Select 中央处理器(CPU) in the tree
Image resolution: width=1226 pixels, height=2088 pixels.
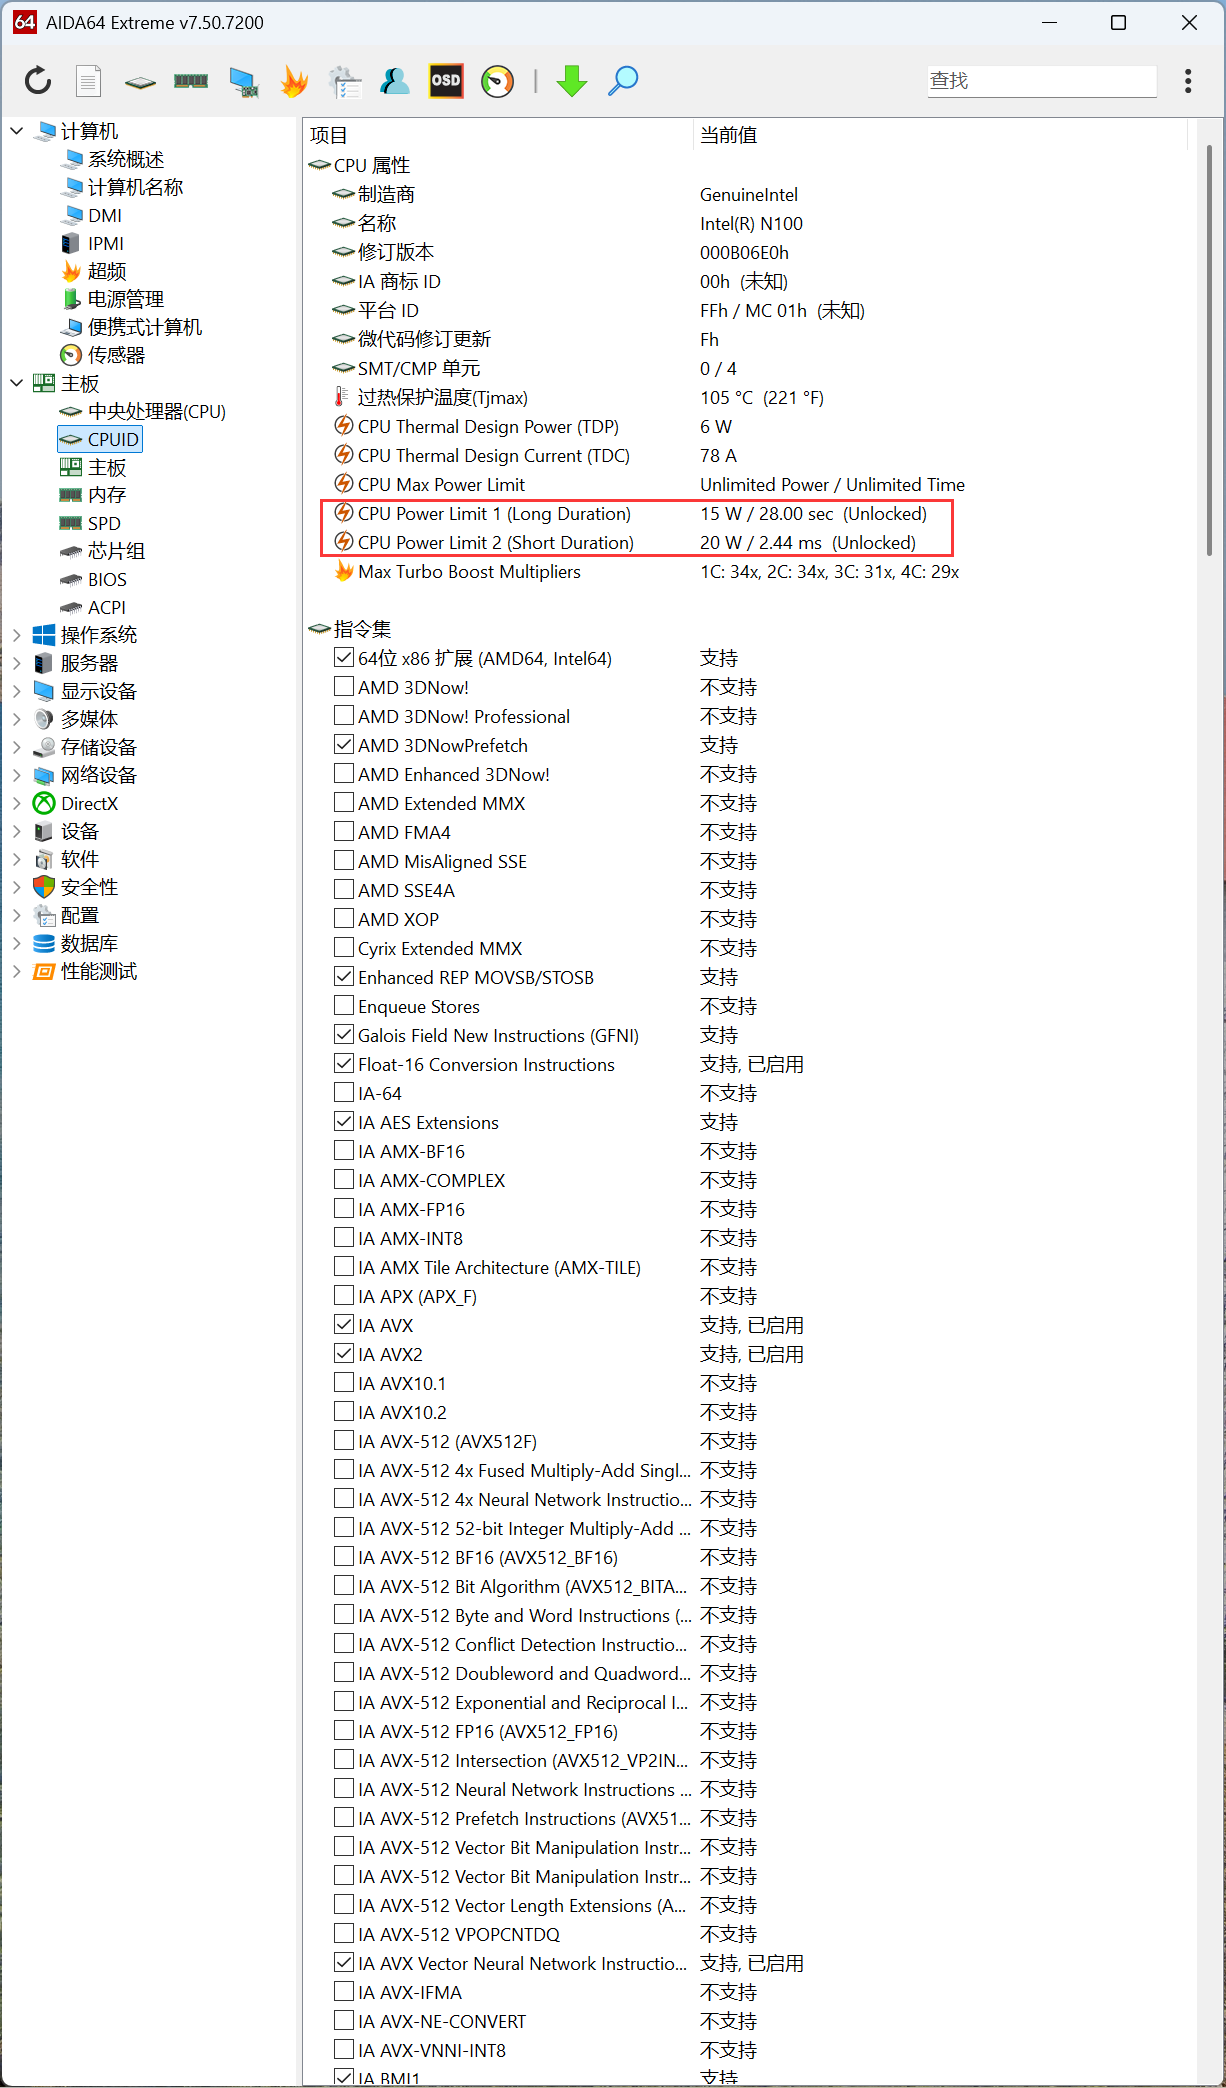point(156,411)
